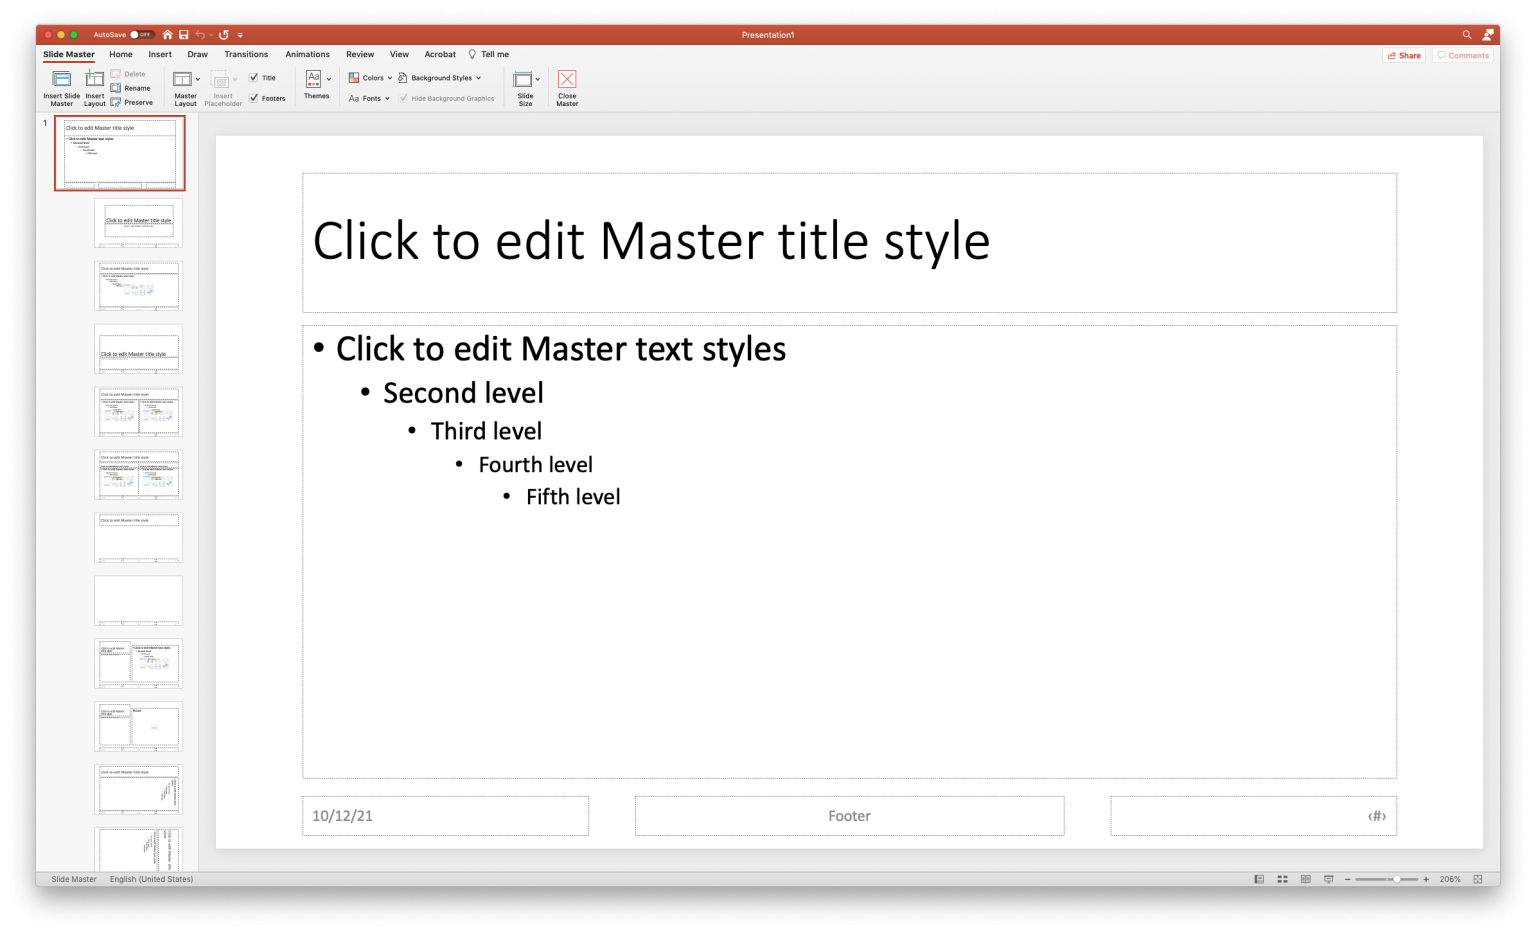Click the 'Fifth level' text
This screenshot has height=934, width=1536.
pyautogui.click(x=573, y=497)
